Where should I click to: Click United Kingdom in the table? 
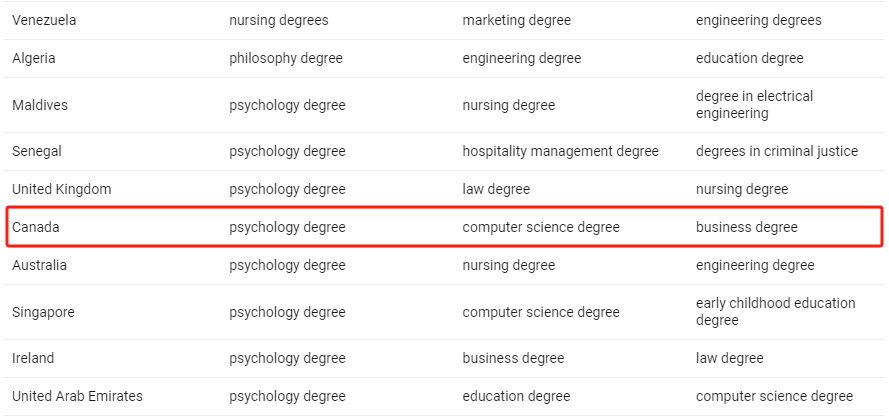coord(62,189)
